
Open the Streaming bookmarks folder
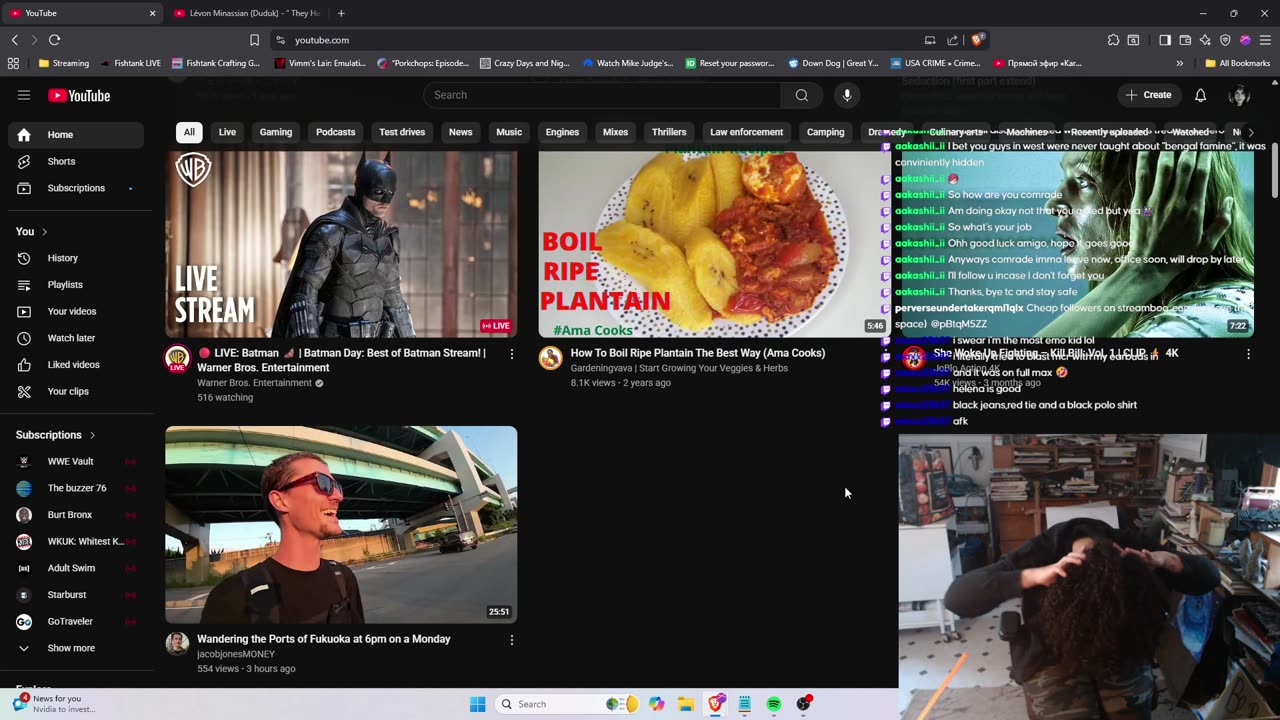[x=64, y=63]
